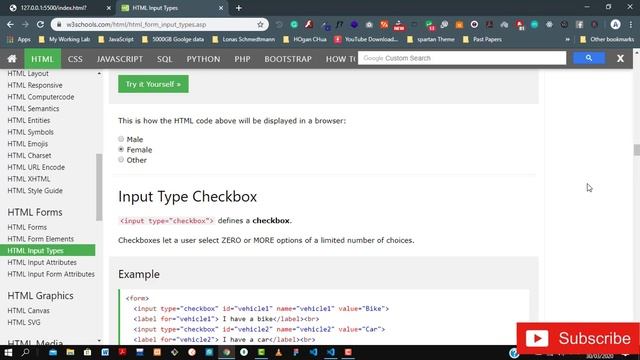Click the W3Schools home icon

(12, 59)
